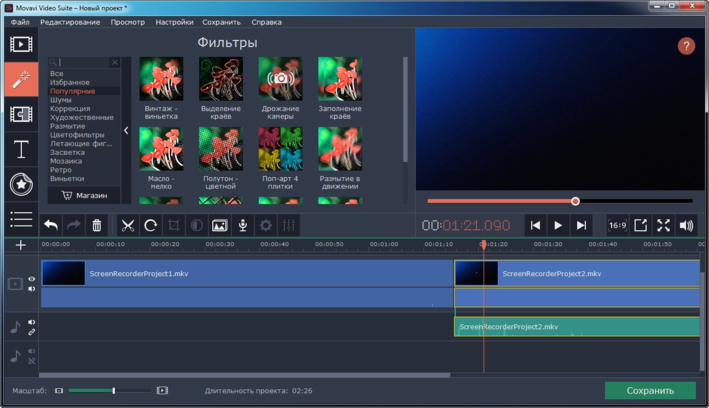Open the More tools list icon
Viewport: 709px width, 408px height.
[x=21, y=220]
